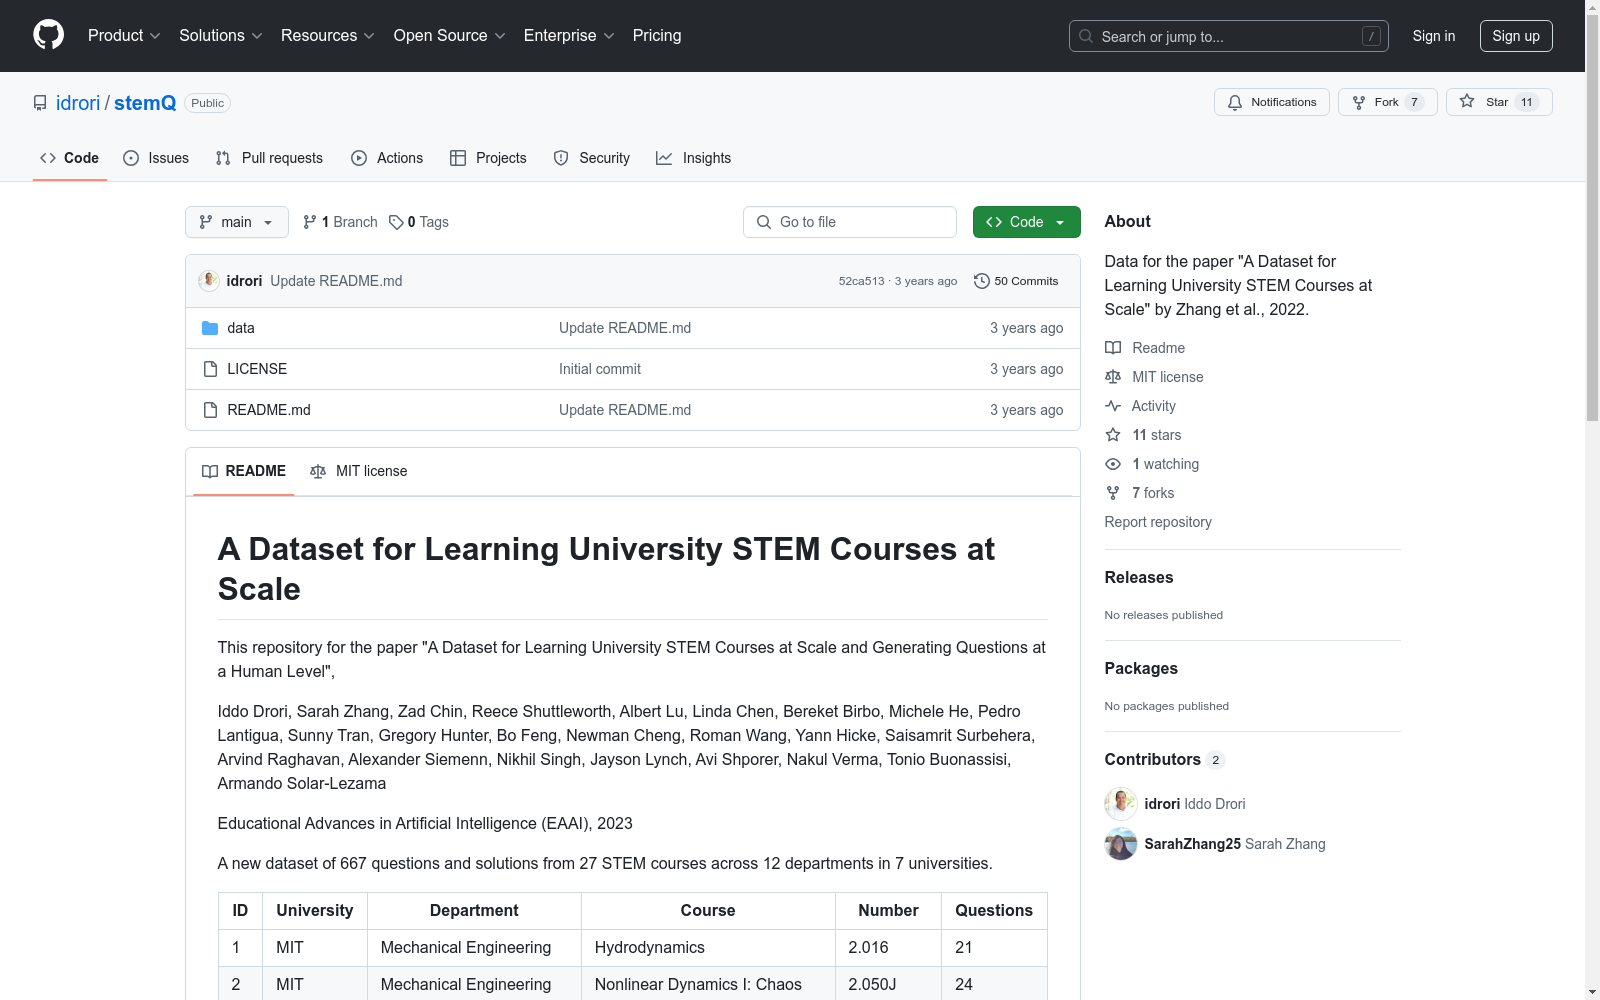Click the repository icon beside idrori
1600x1000 pixels.
tap(40, 103)
